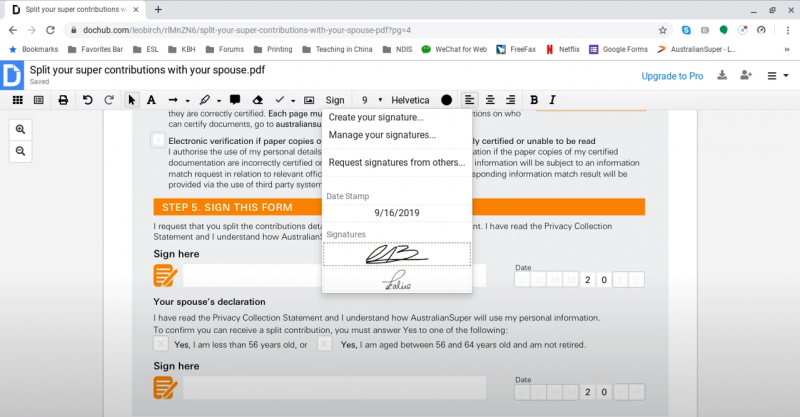Click the download icon

[x=722, y=75]
